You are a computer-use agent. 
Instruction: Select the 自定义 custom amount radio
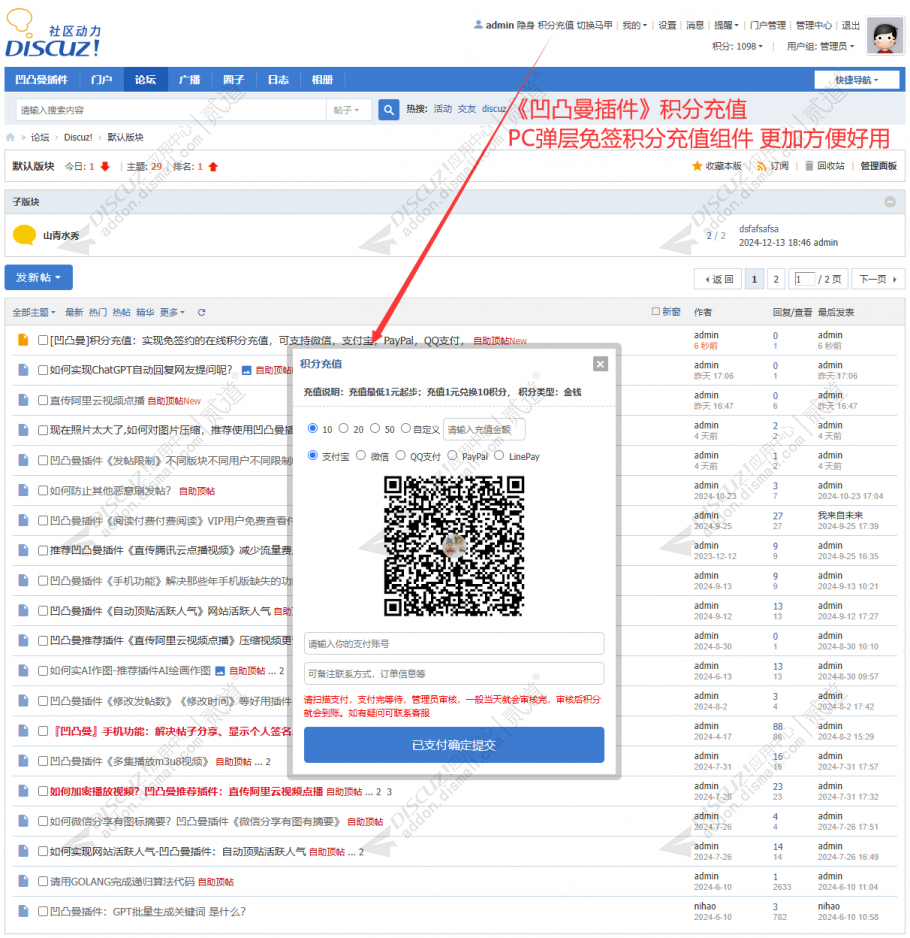click(x=406, y=428)
